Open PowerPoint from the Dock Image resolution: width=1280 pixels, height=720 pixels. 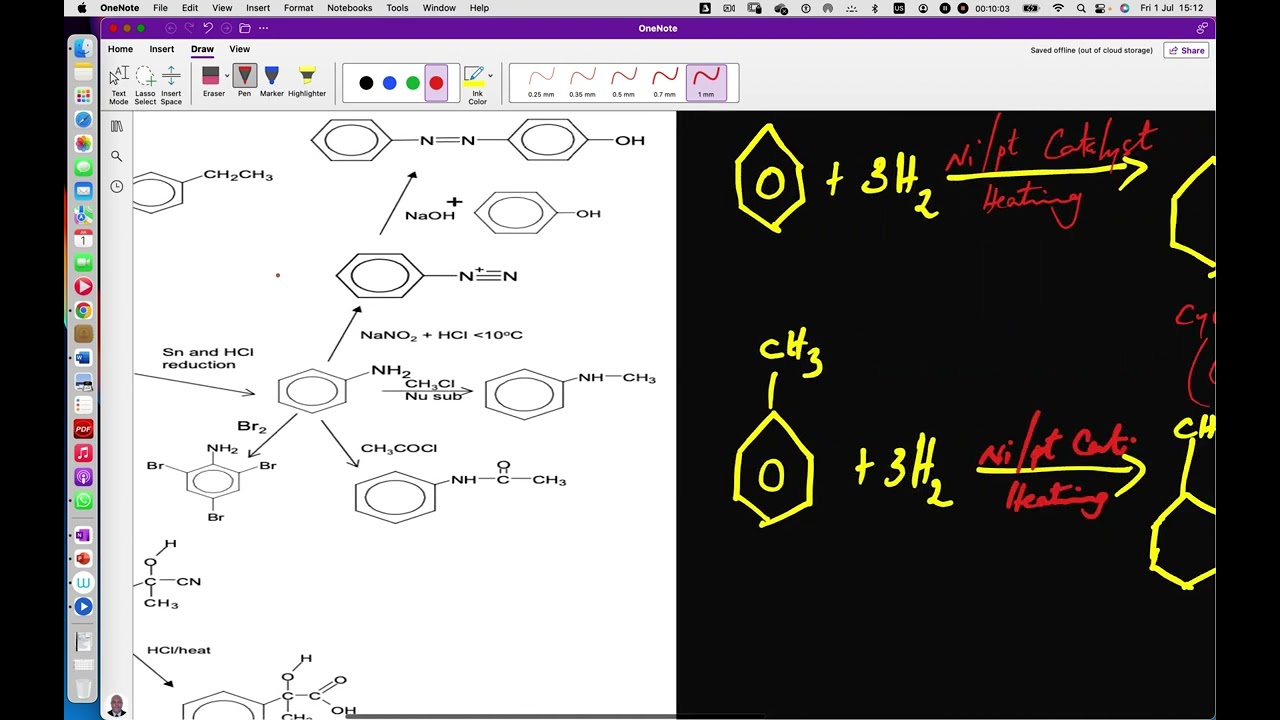click(83, 559)
